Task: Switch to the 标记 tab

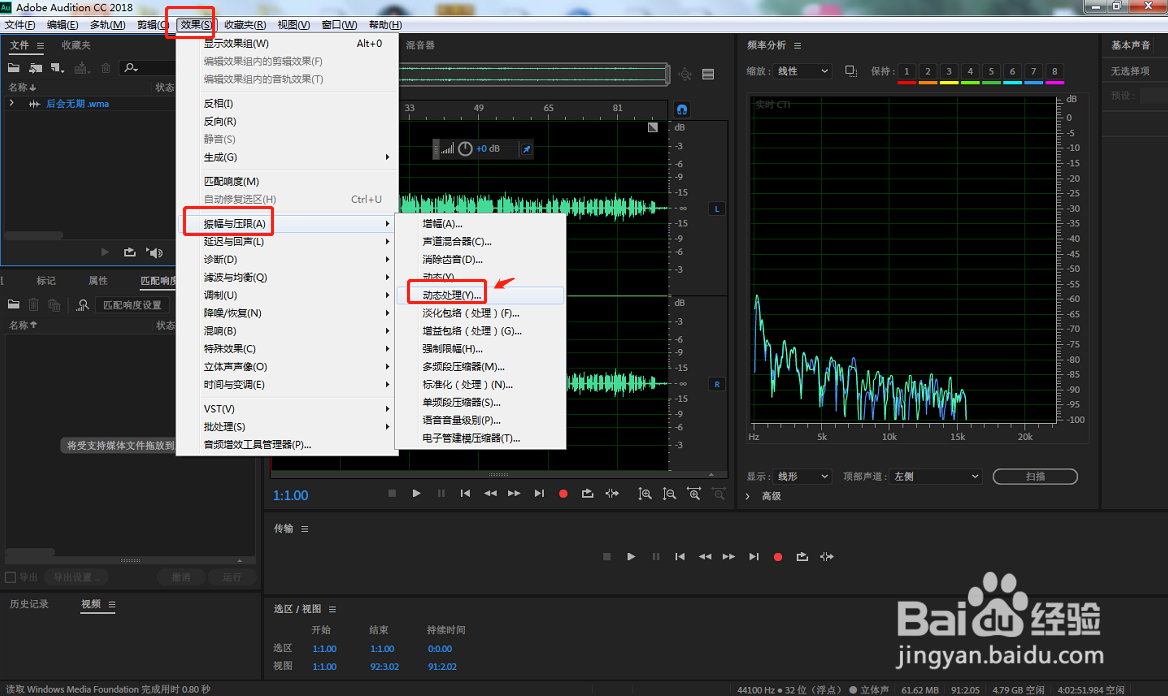Action: tap(46, 281)
